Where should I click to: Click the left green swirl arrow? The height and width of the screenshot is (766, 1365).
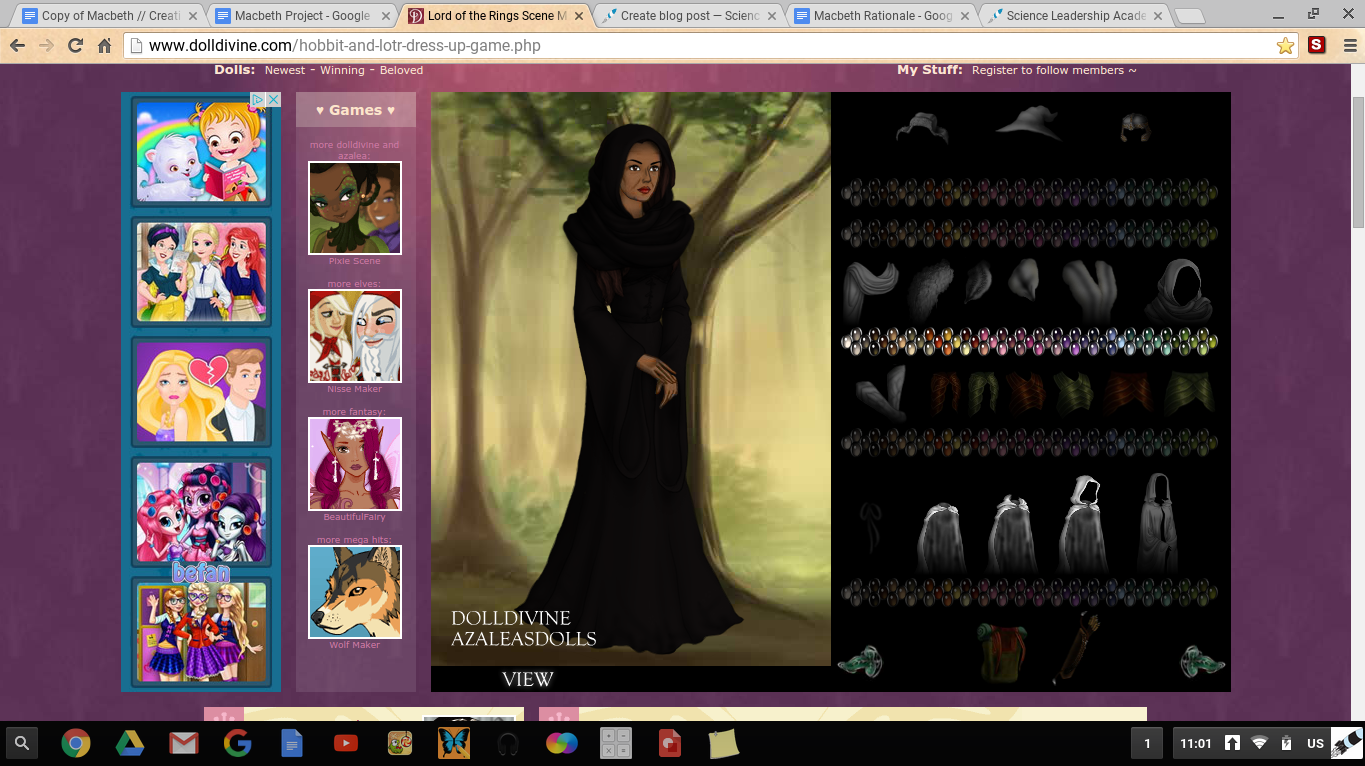(x=859, y=661)
